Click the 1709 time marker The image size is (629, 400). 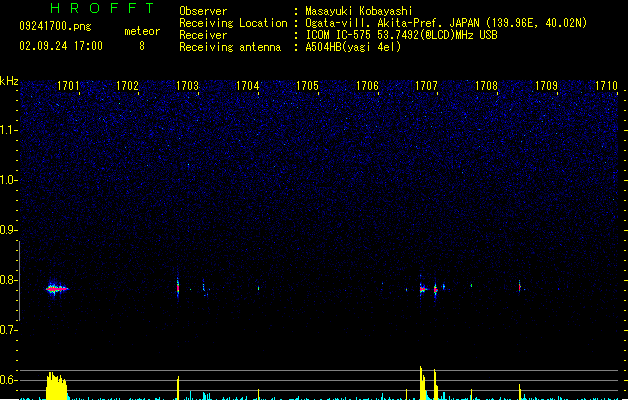click(x=546, y=86)
